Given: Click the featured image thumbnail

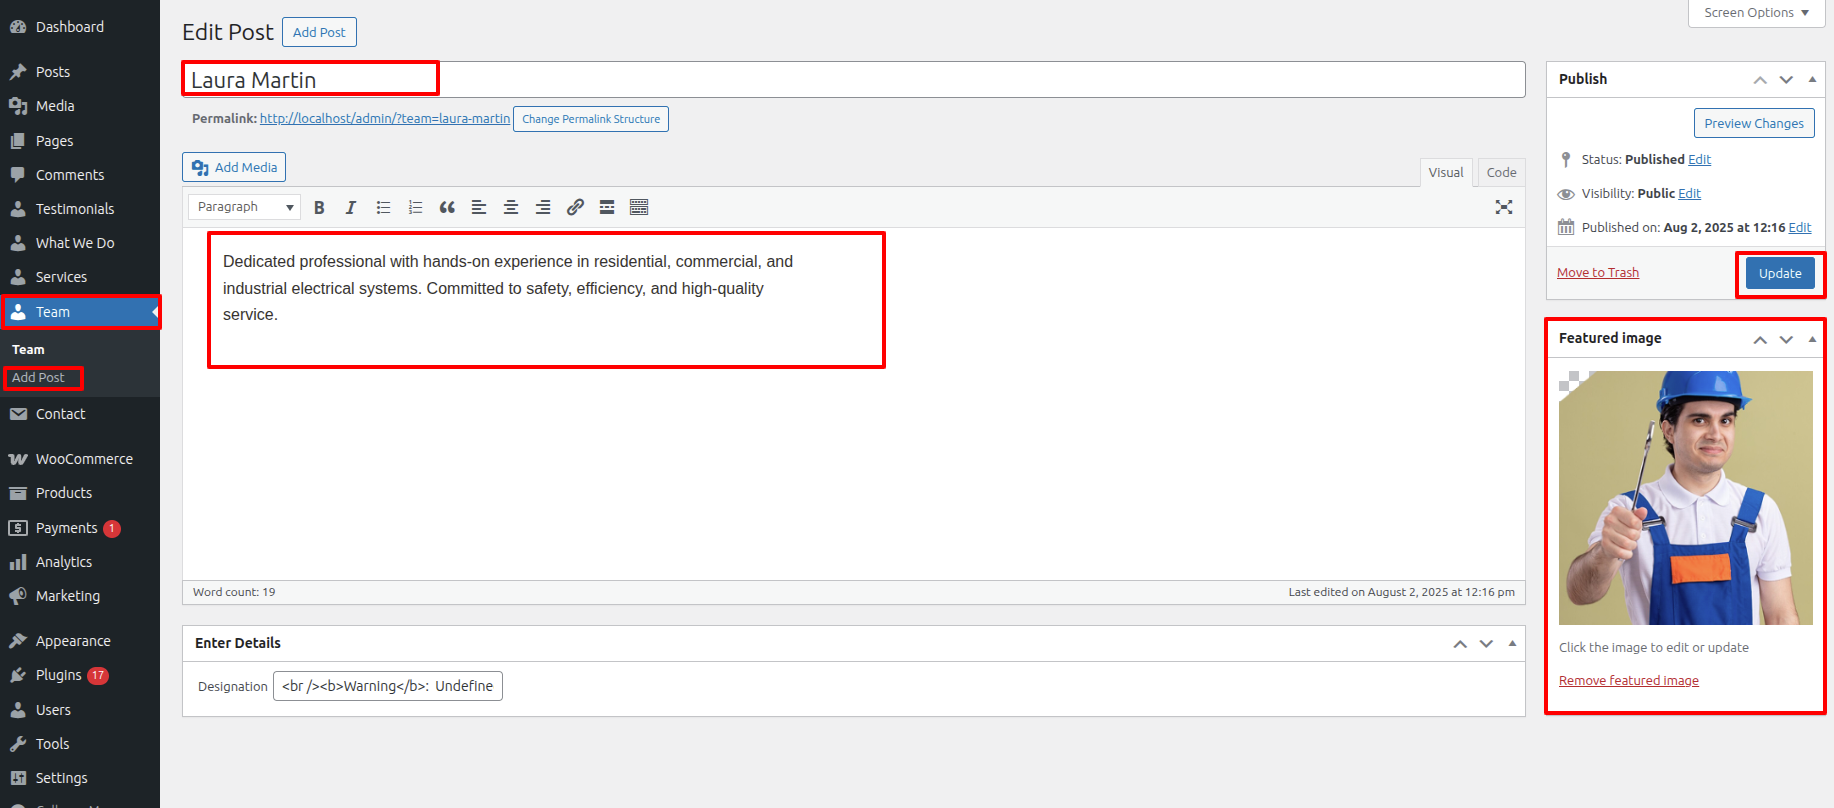Looking at the screenshot, I should coord(1686,498).
